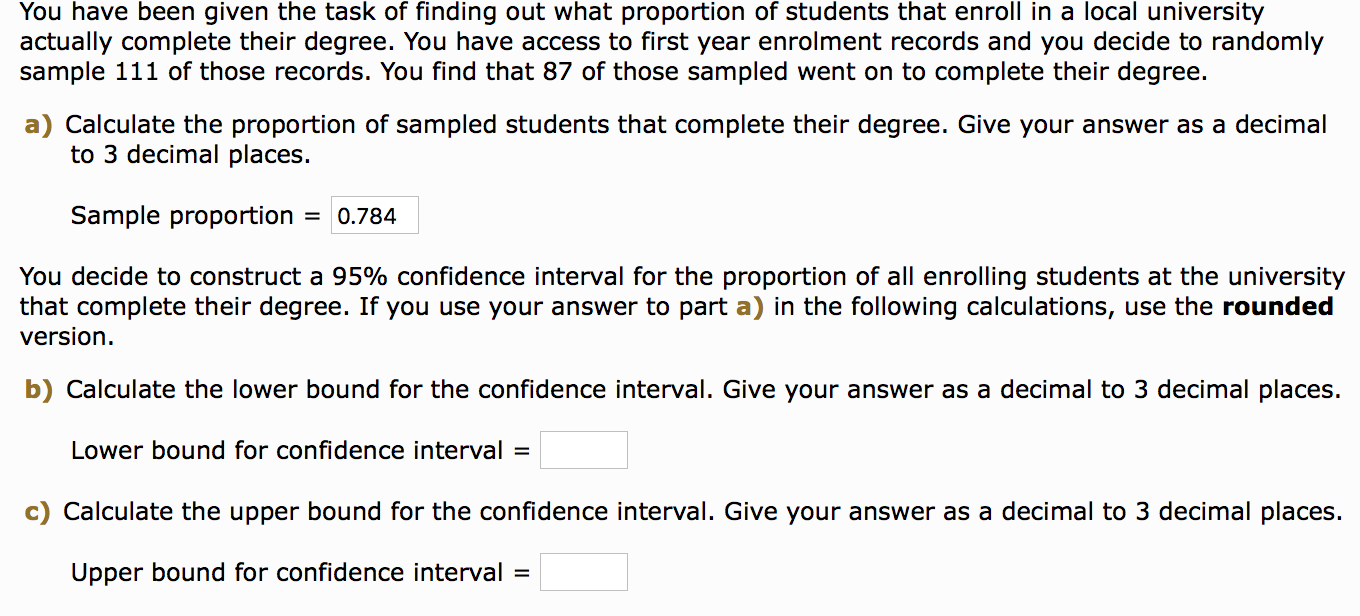This screenshot has width=1360, height=616.
Task: Click the Sample proportion input field
Action: (374, 214)
